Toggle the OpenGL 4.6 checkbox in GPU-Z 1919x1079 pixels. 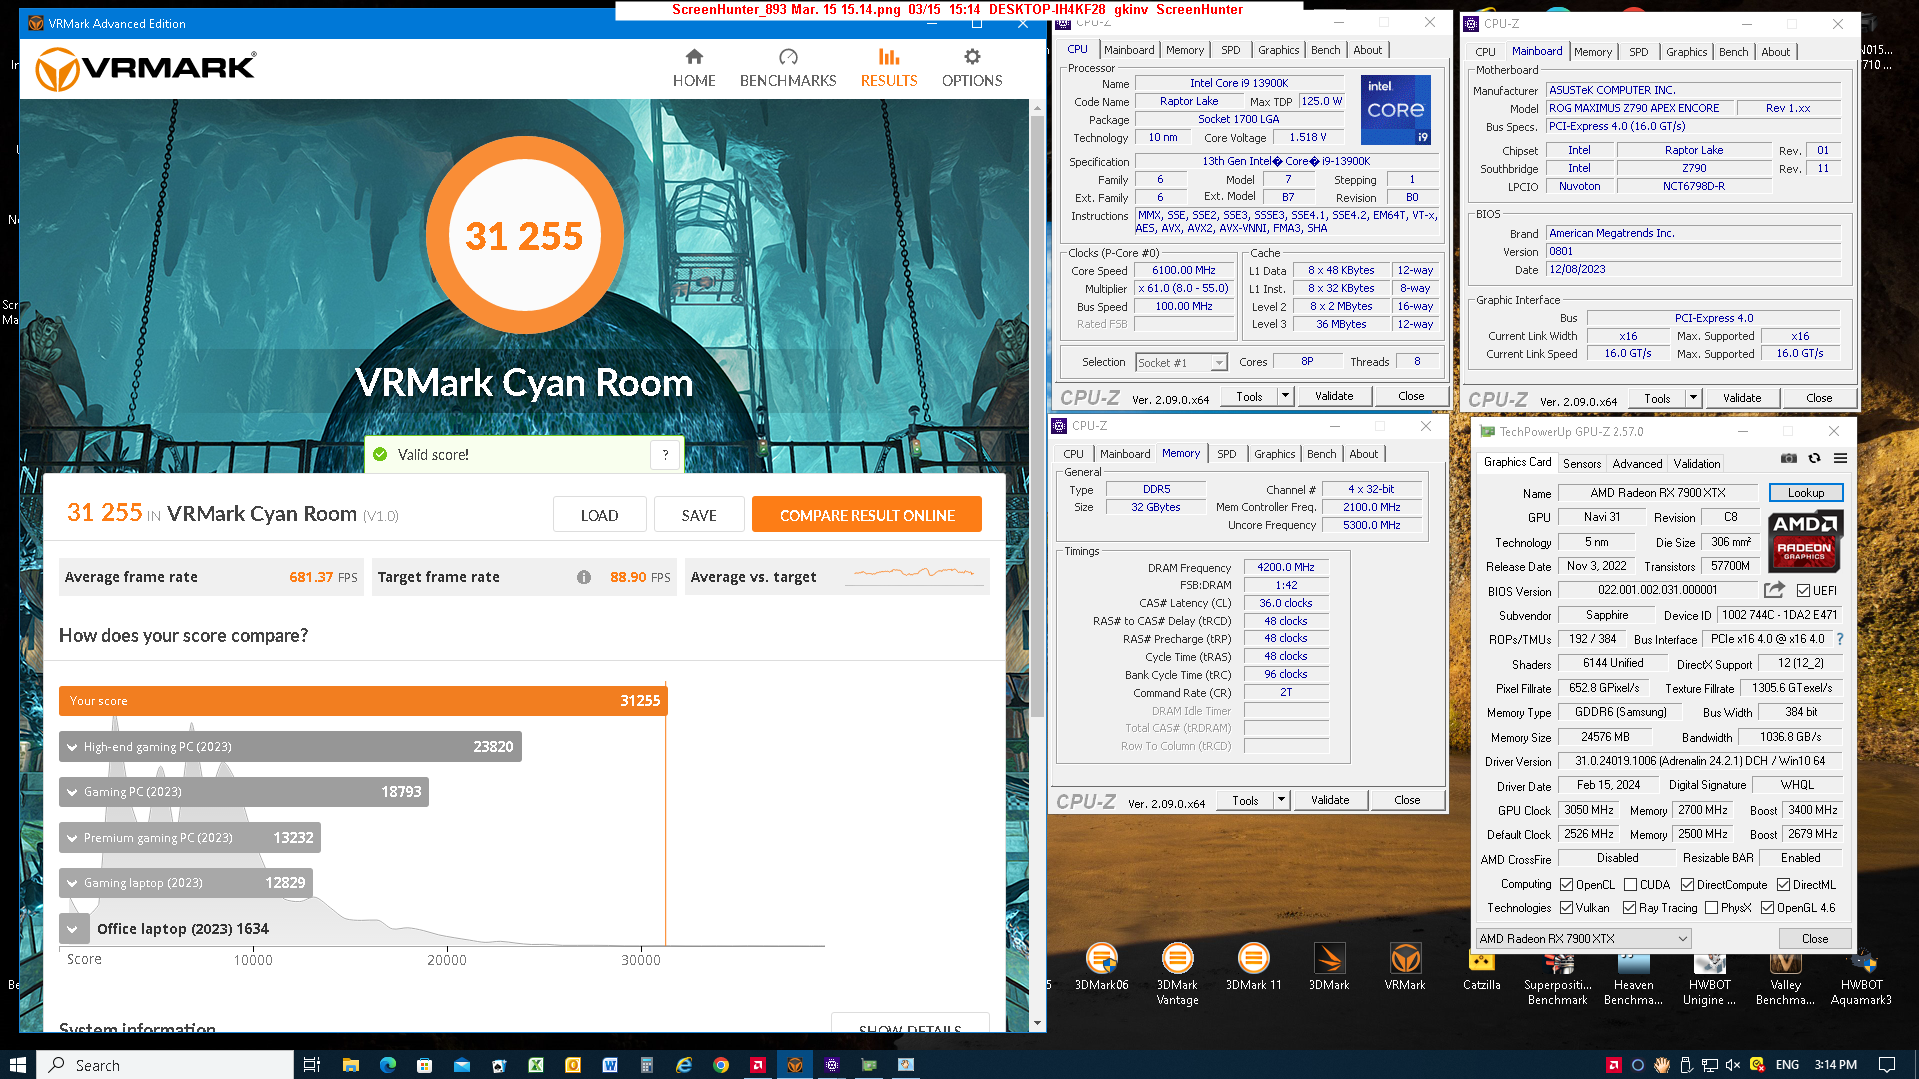tap(1767, 907)
